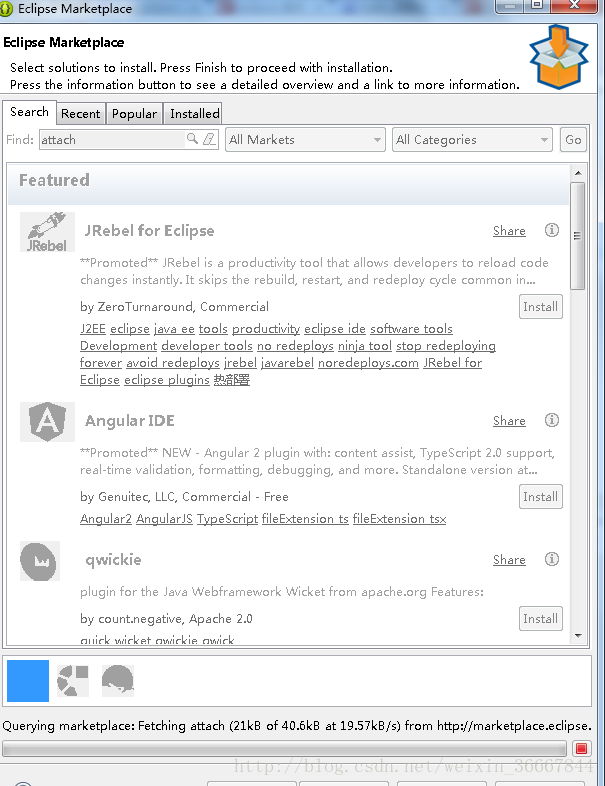
Task: Open the noredeploys.com tag link
Action: click(368, 363)
